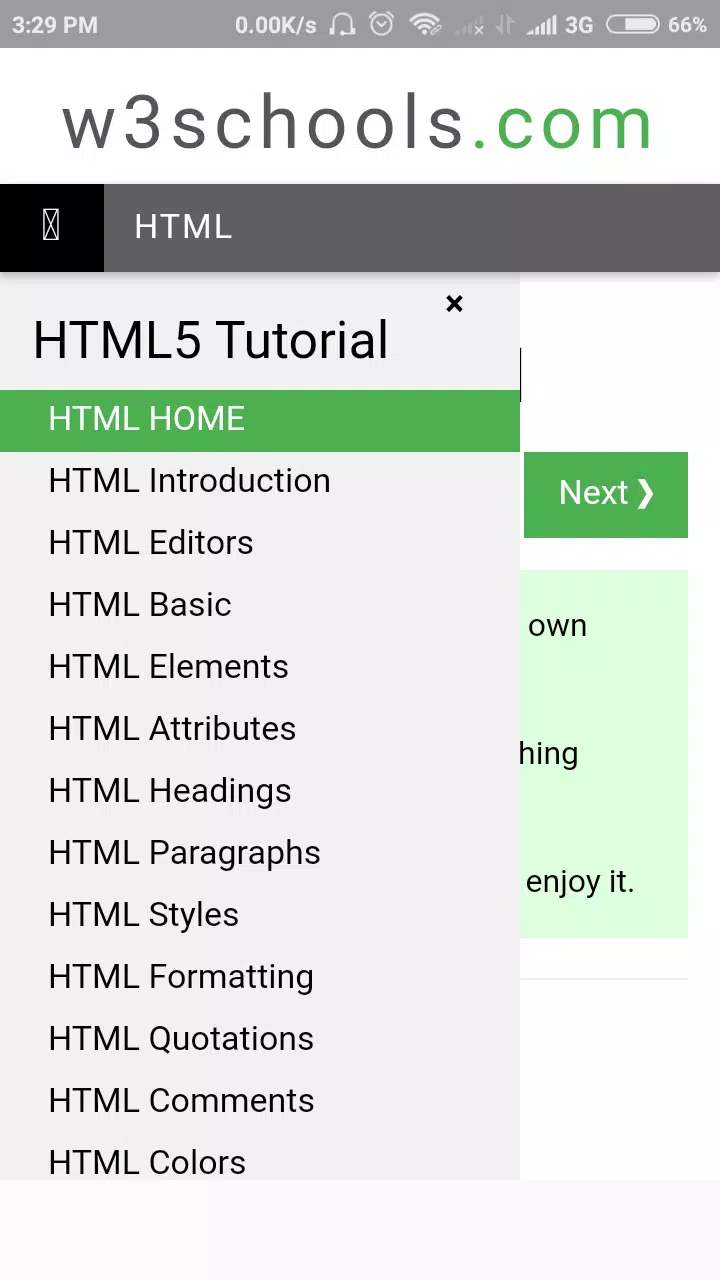Tap the alarm clock status icon
Image resolution: width=720 pixels, height=1280 pixels.
point(382,24)
